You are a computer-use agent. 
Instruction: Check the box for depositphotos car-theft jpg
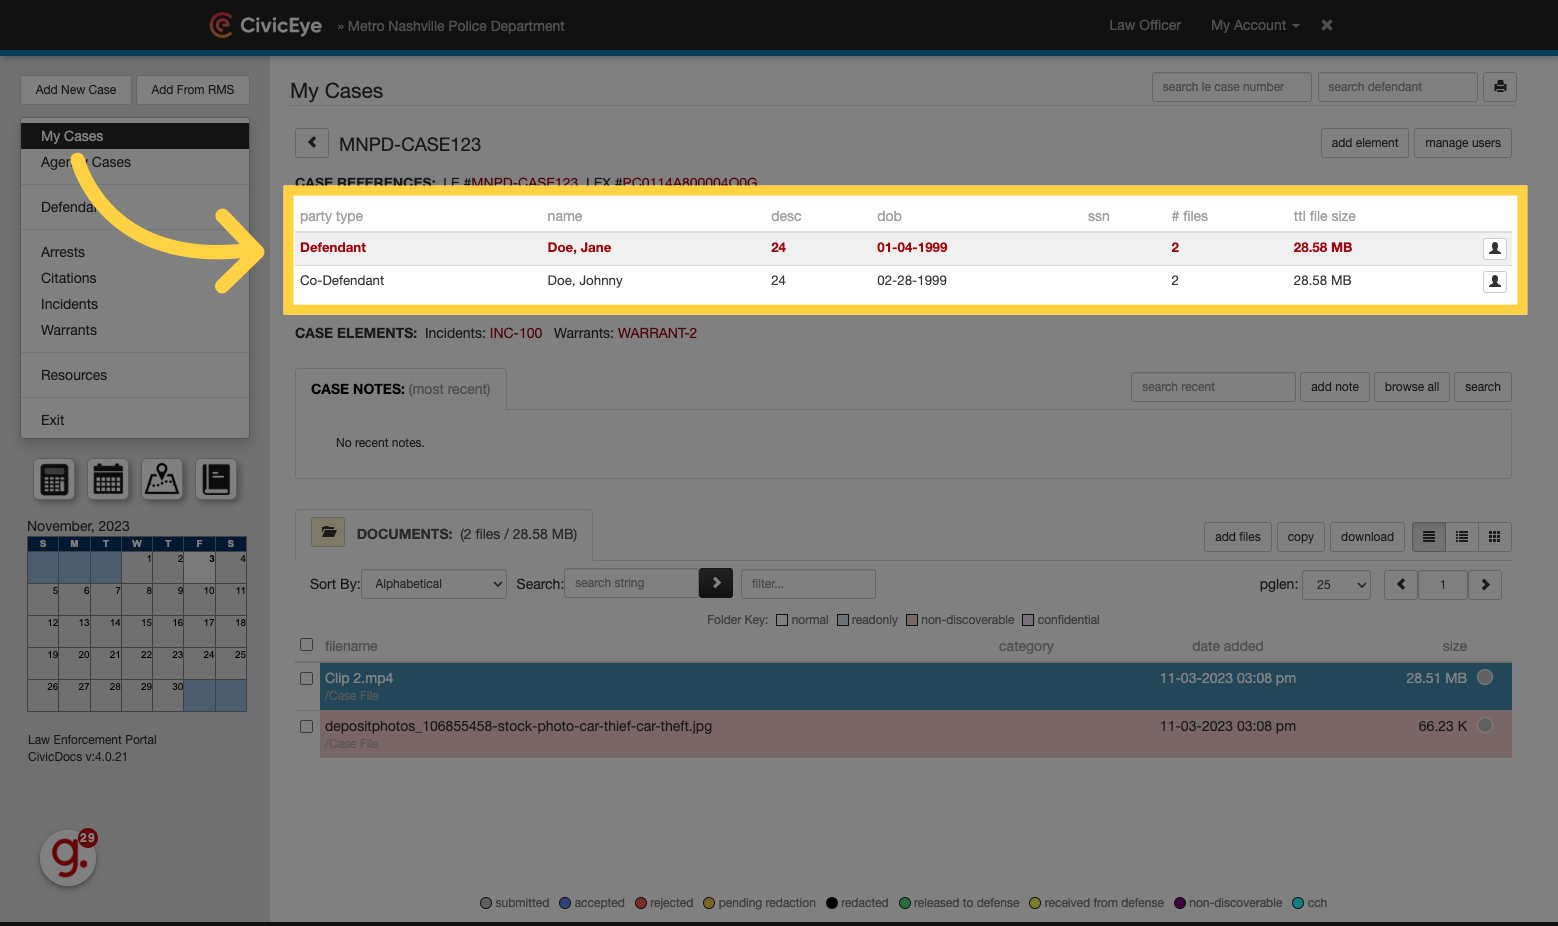pos(307,726)
